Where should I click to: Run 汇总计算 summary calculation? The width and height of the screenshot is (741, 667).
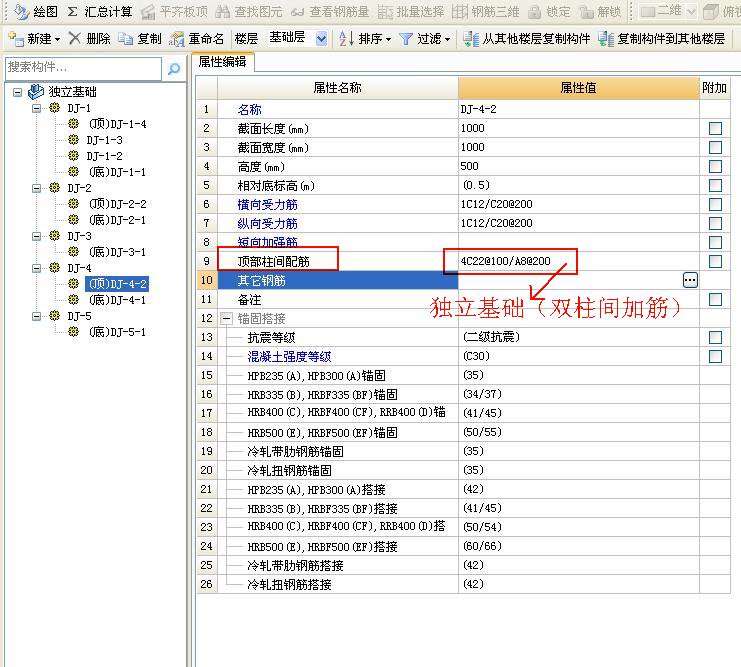pos(100,11)
